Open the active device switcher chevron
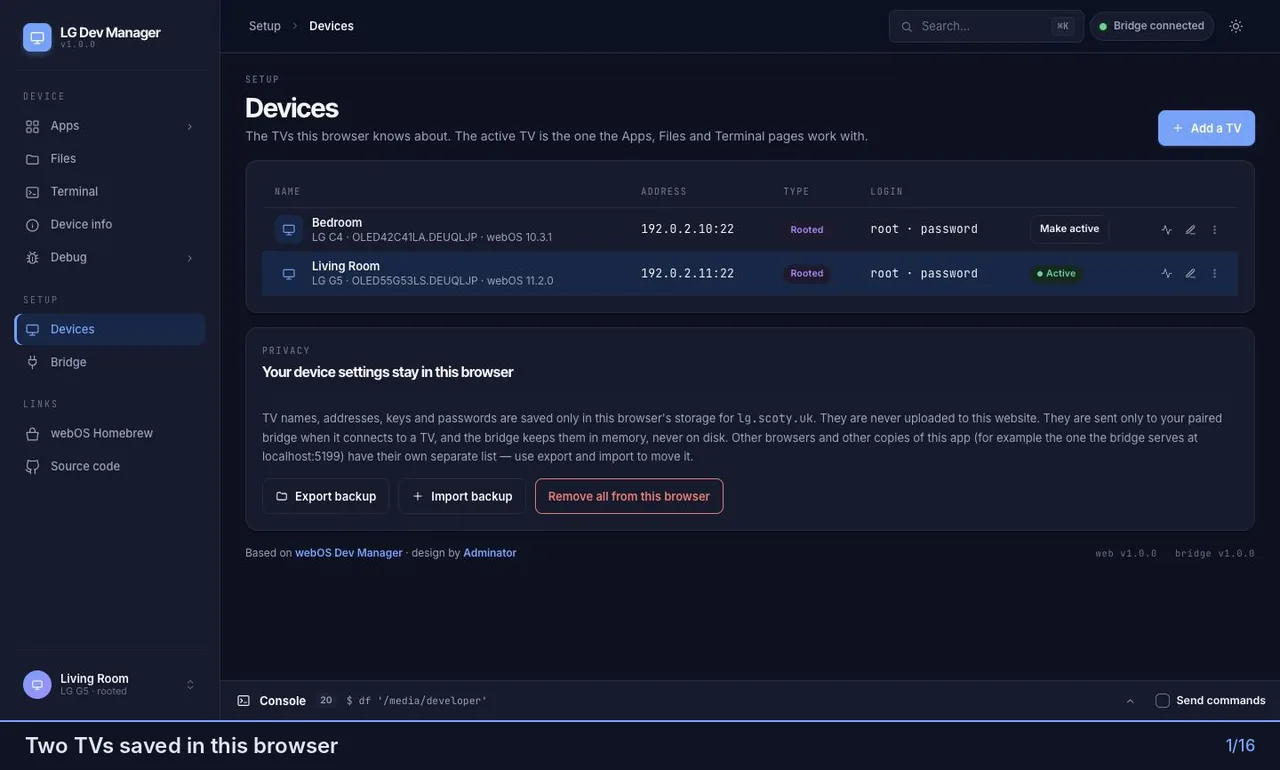The width and height of the screenshot is (1280, 770). coord(190,685)
